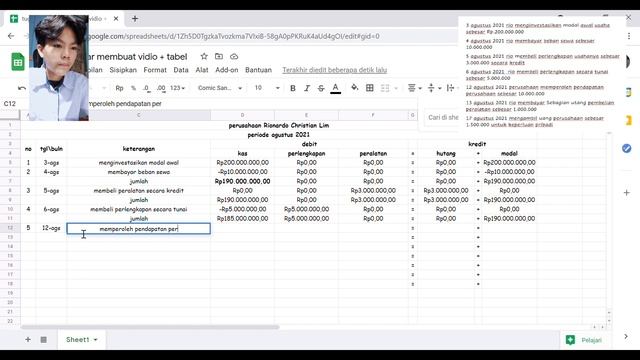Open text color picker
The width and height of the screenshot is (640, 360).
336,88
